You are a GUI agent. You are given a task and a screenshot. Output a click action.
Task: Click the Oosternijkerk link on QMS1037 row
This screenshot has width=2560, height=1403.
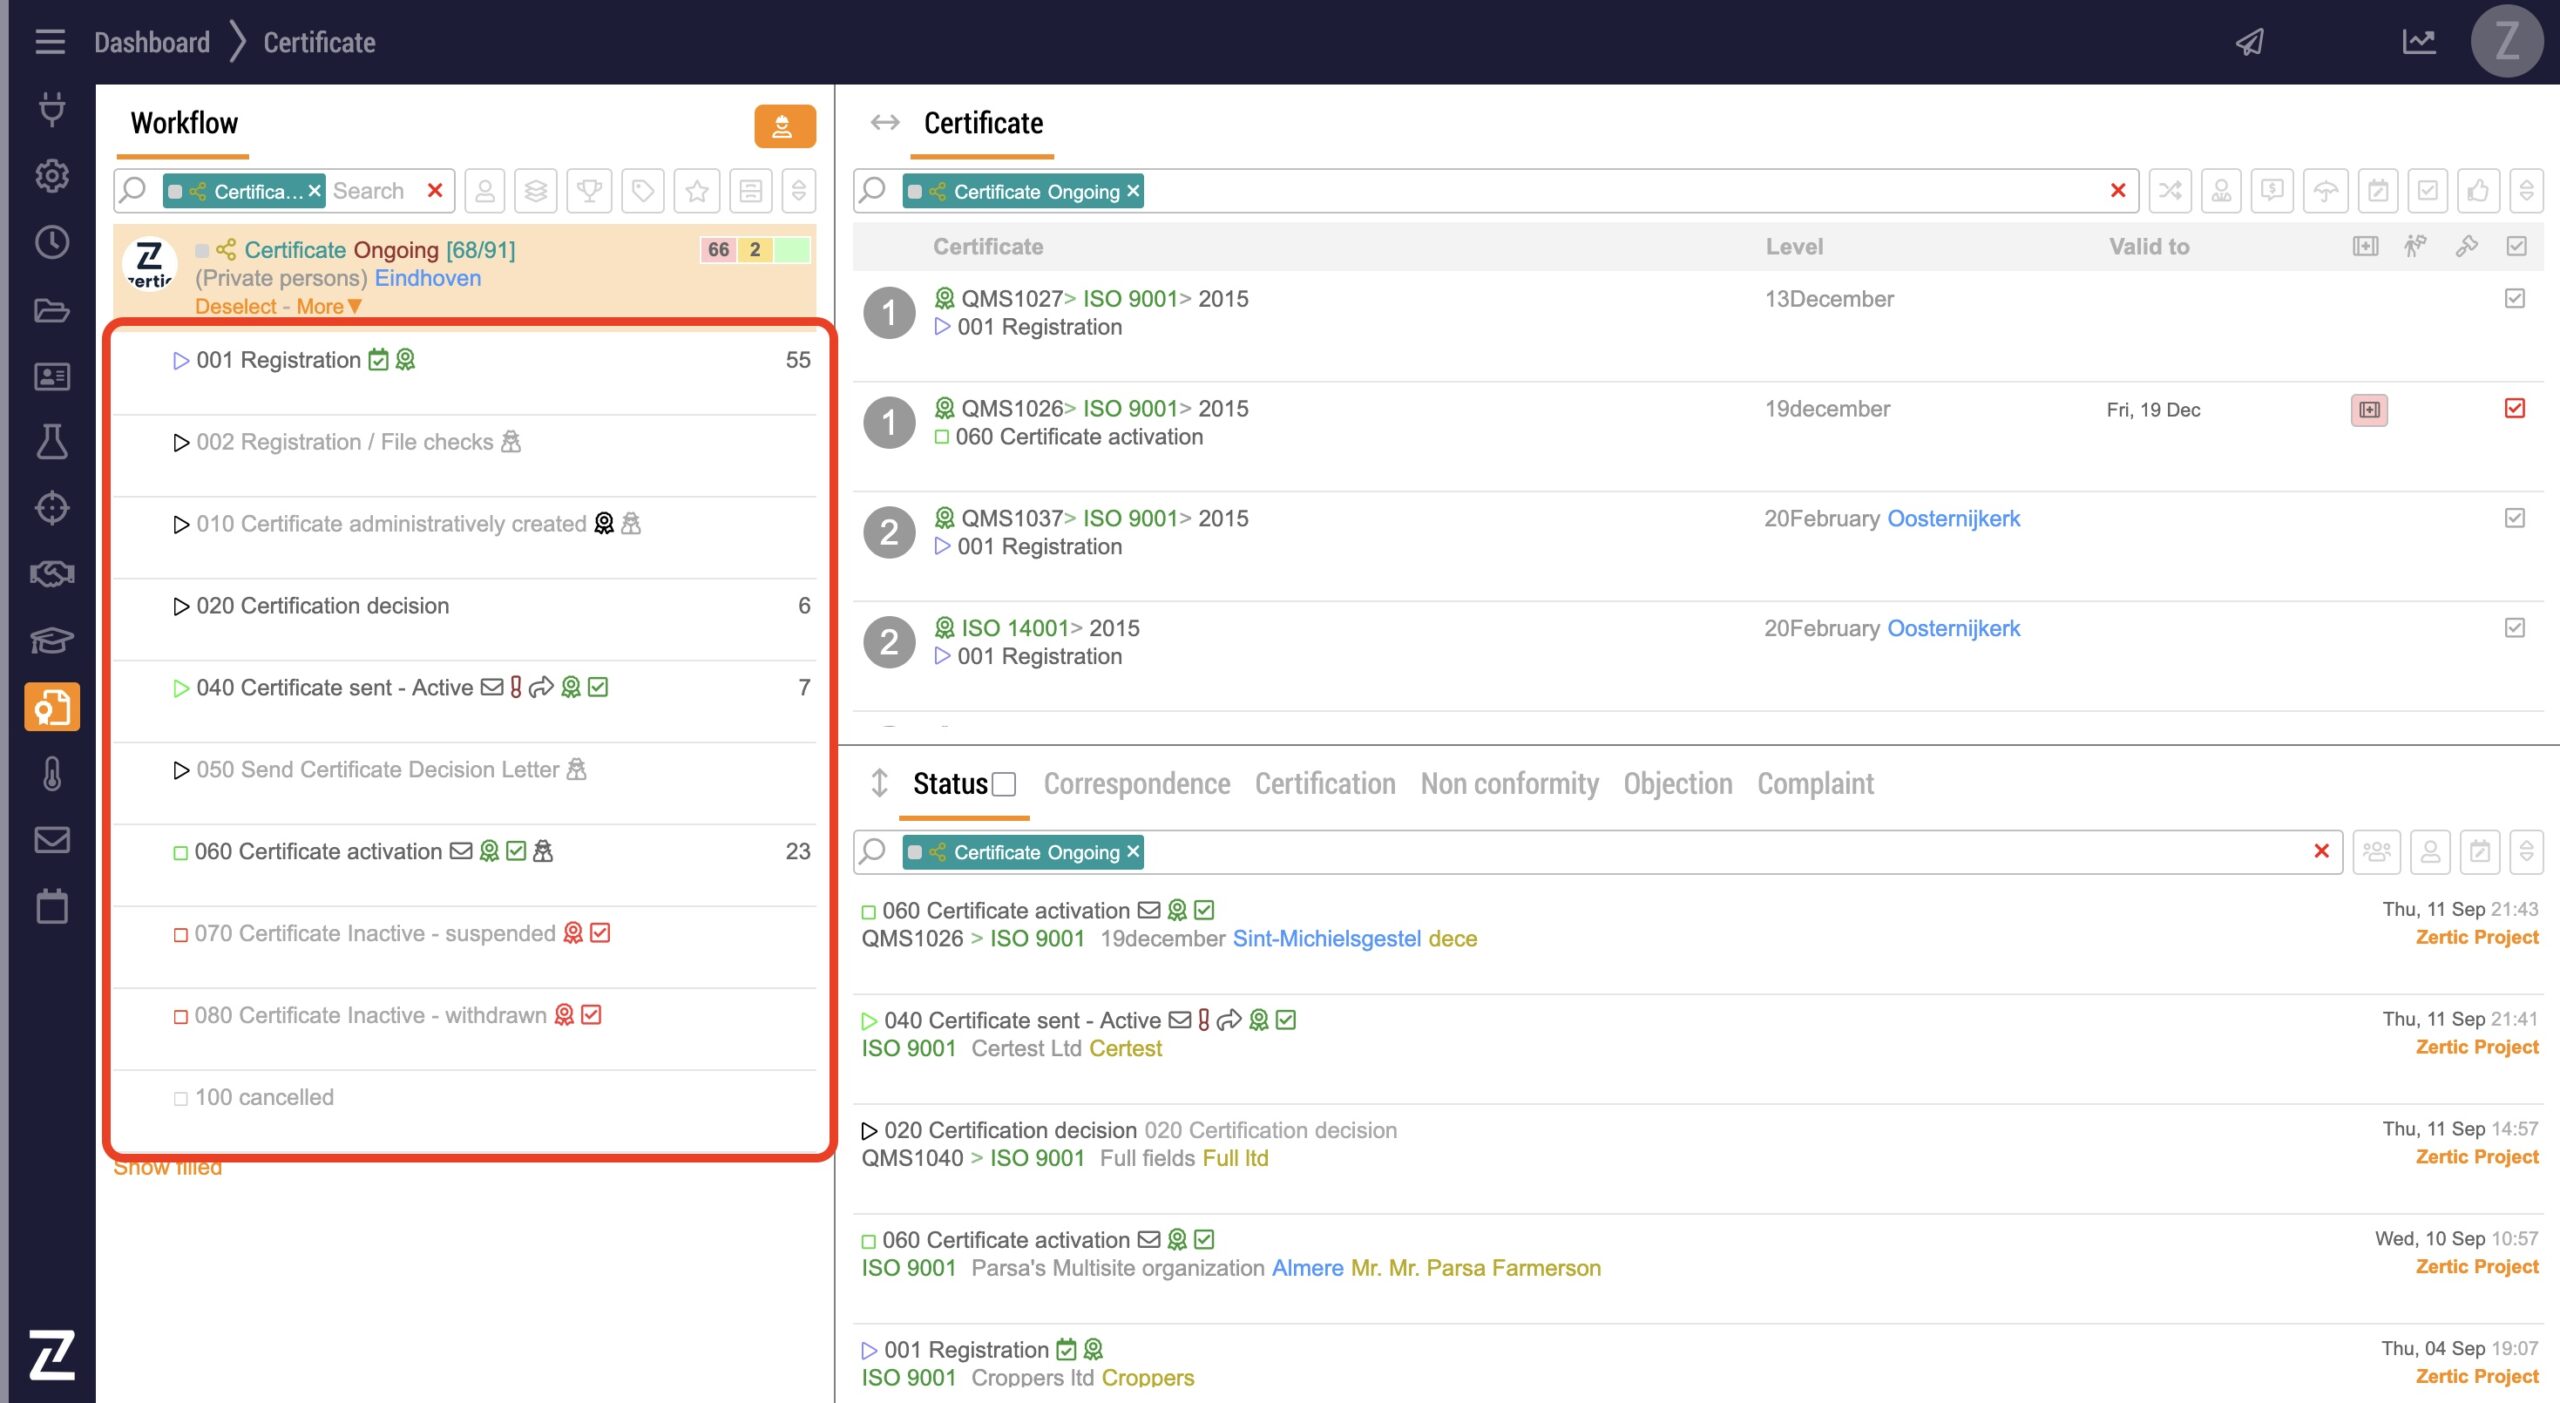(1952, 518)
